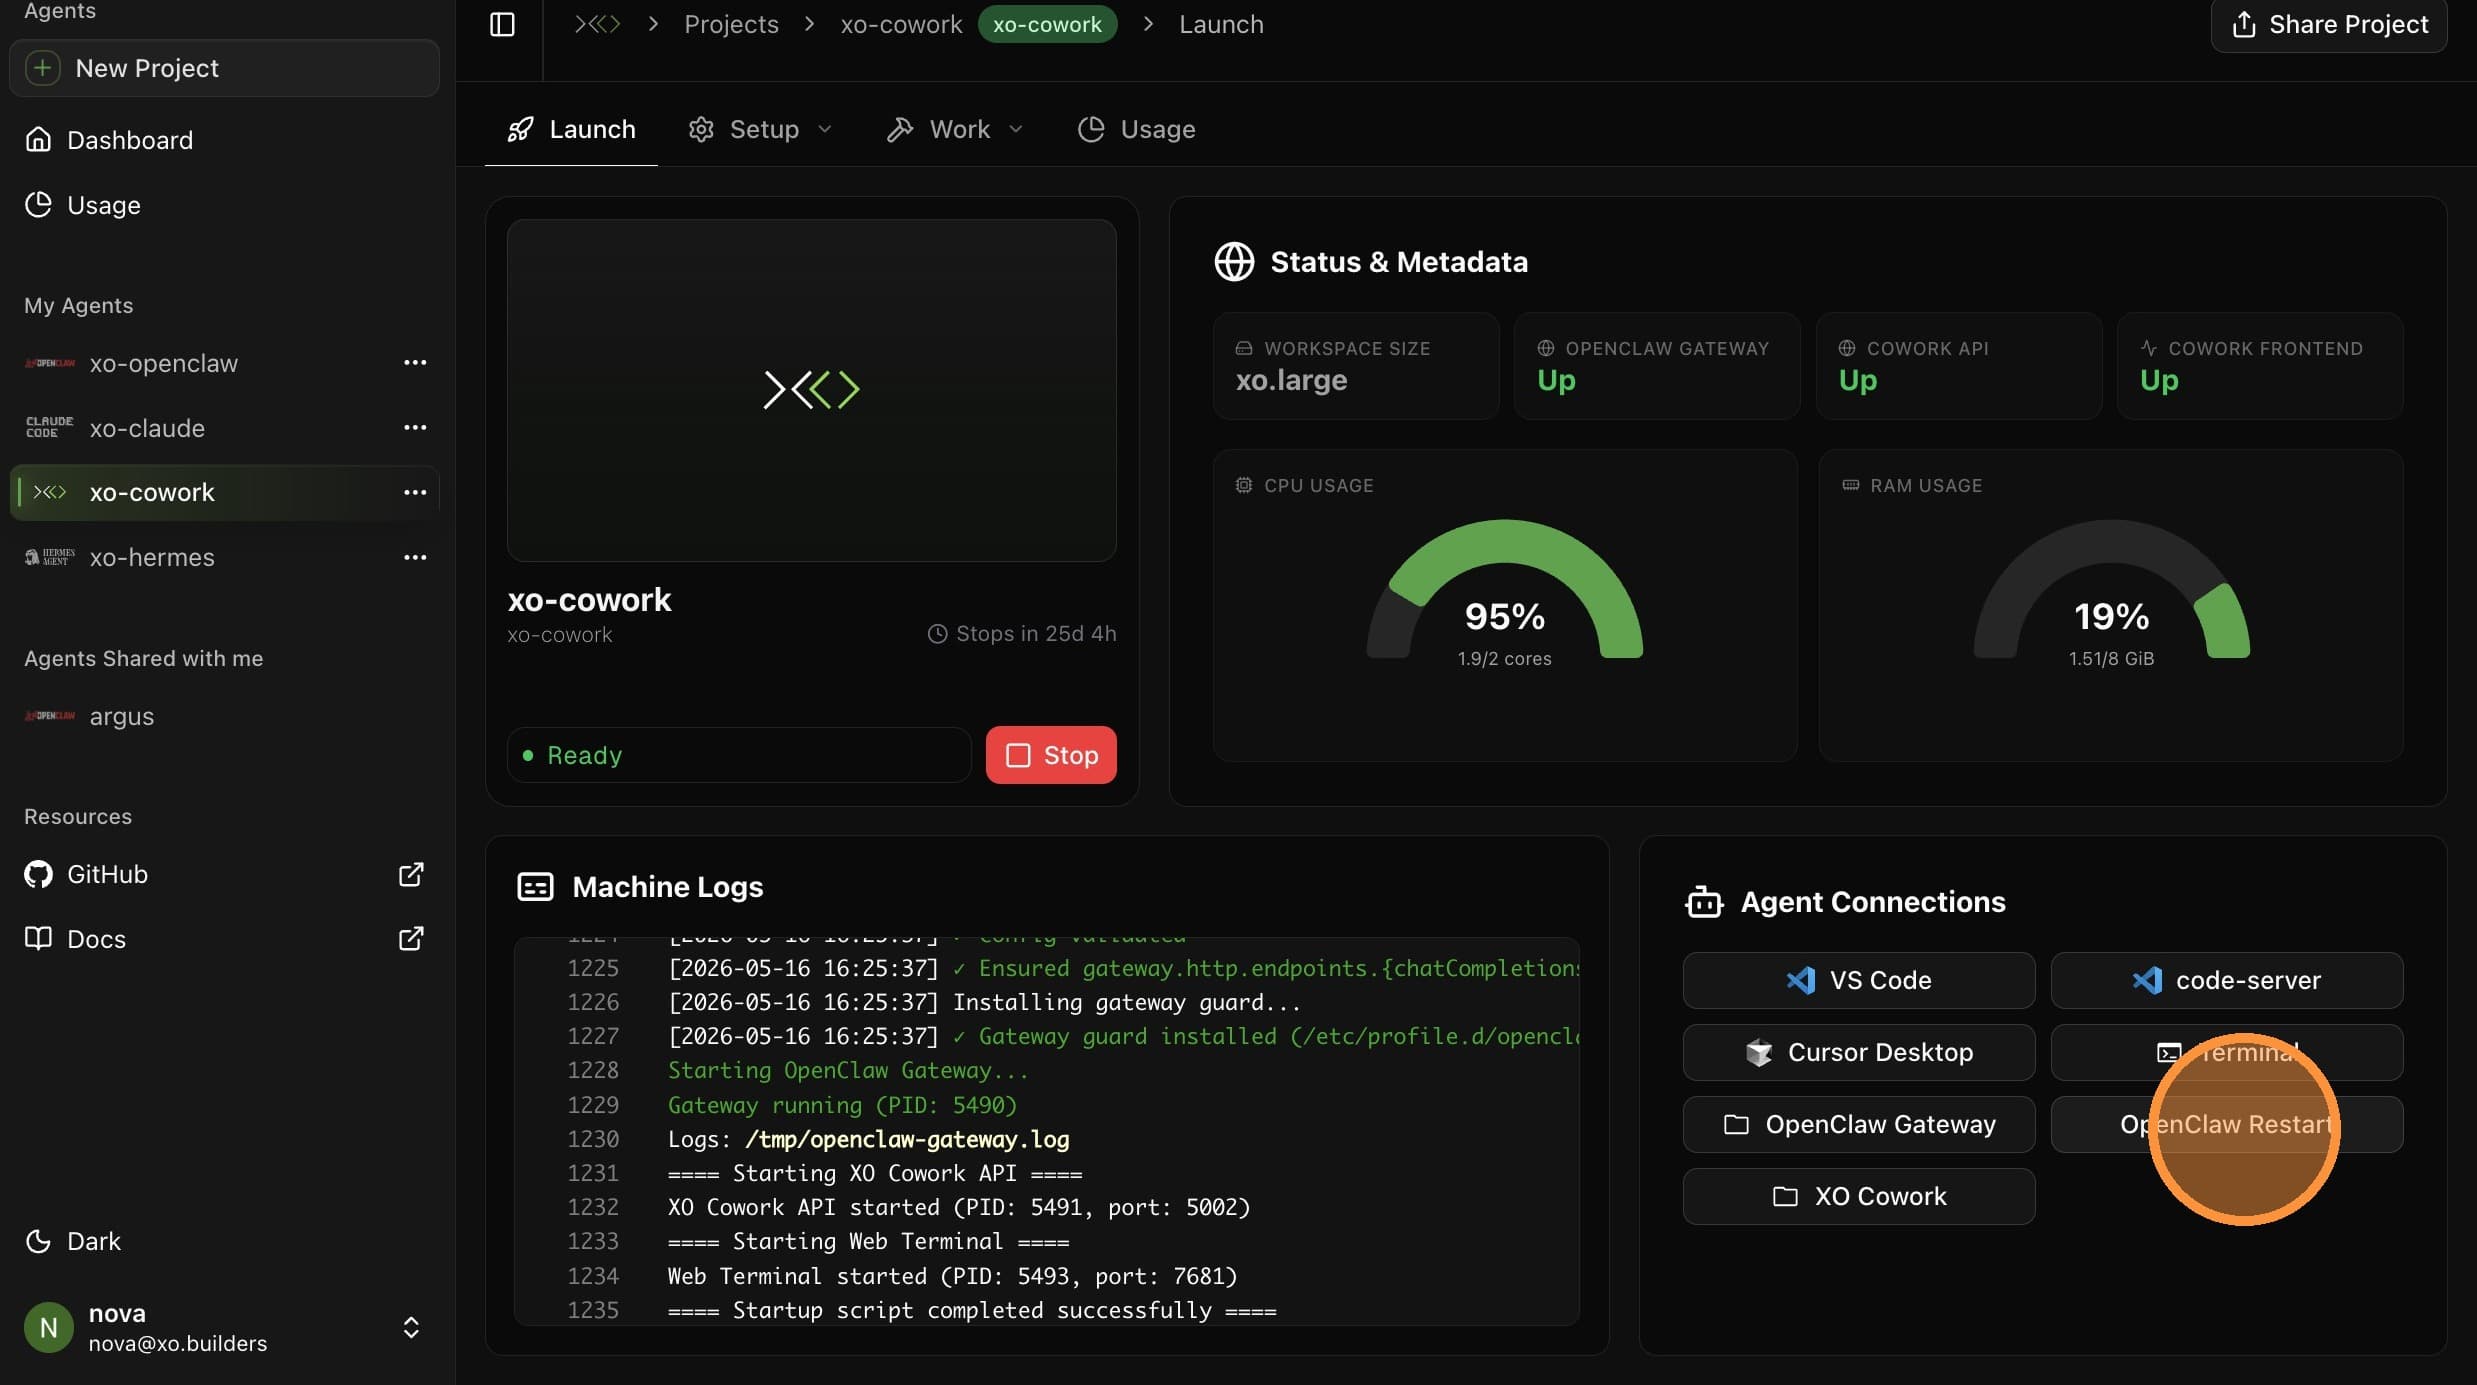The width and height of the screenshot is (2477, 1385).
Task: Click the Docs book icon
Action: pyautogui.click(x=38, y=939)
